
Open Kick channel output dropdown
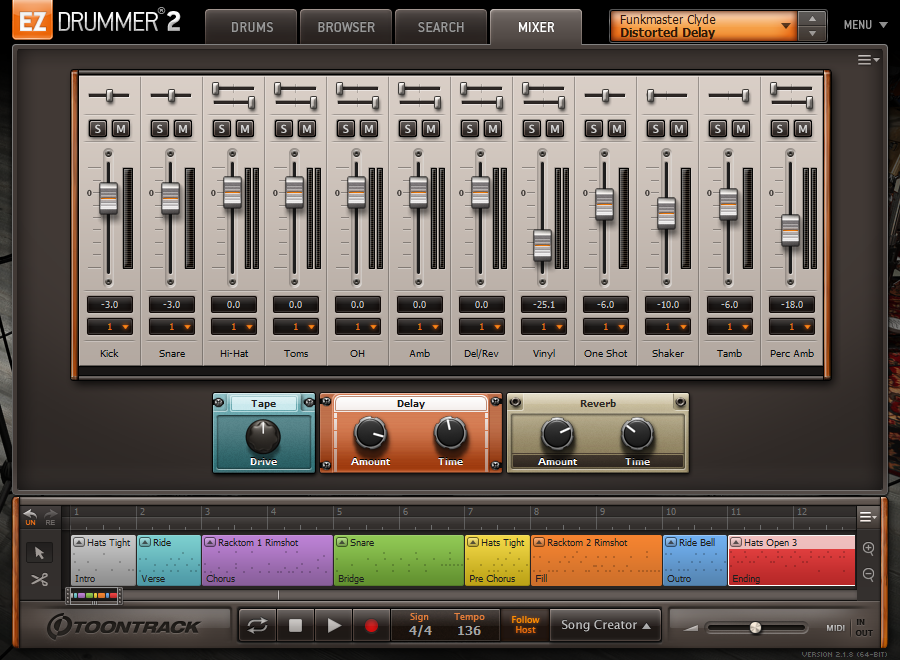coord(110,327)
